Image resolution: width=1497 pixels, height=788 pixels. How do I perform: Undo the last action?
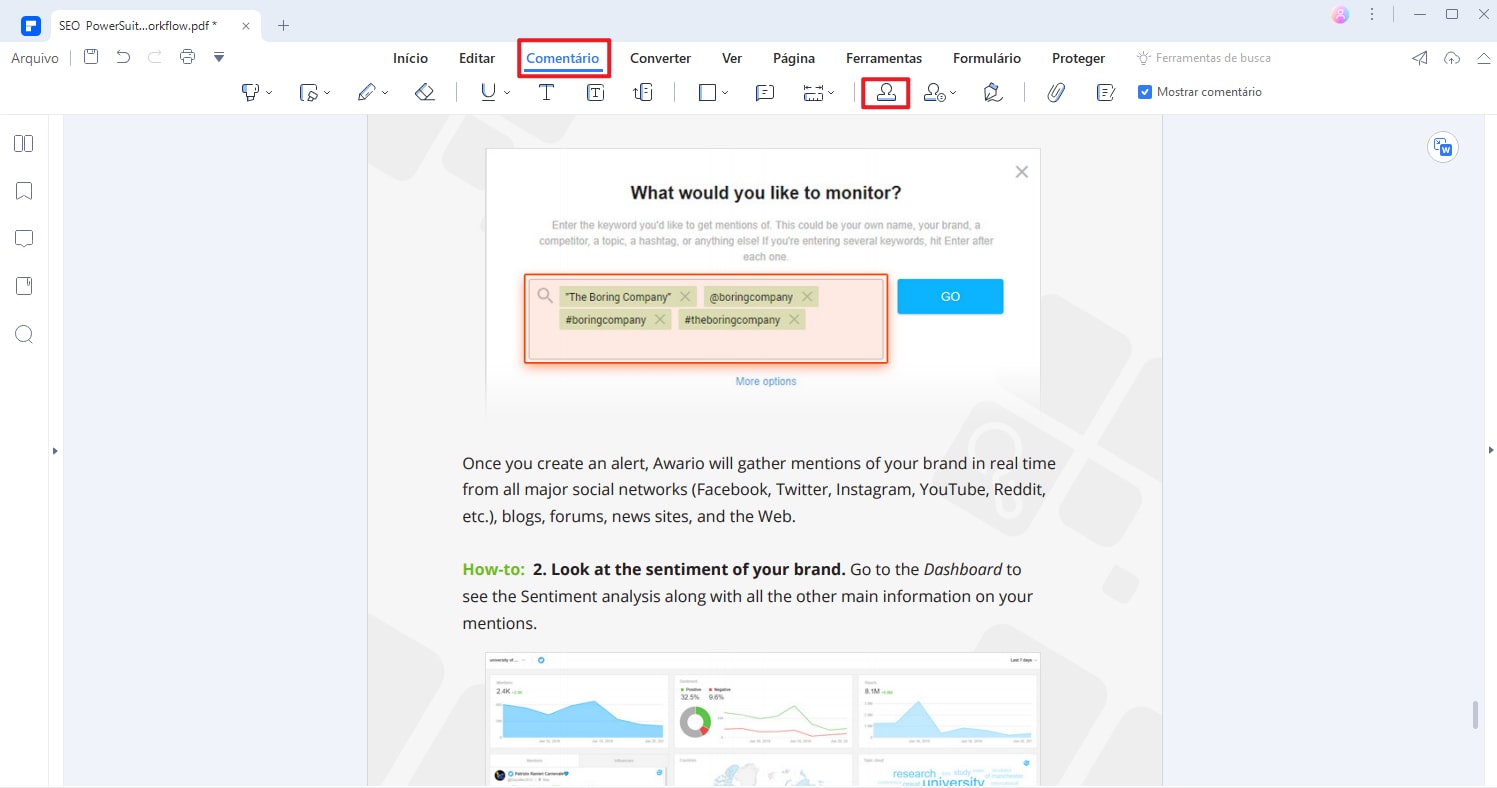(x=123, y=57)
